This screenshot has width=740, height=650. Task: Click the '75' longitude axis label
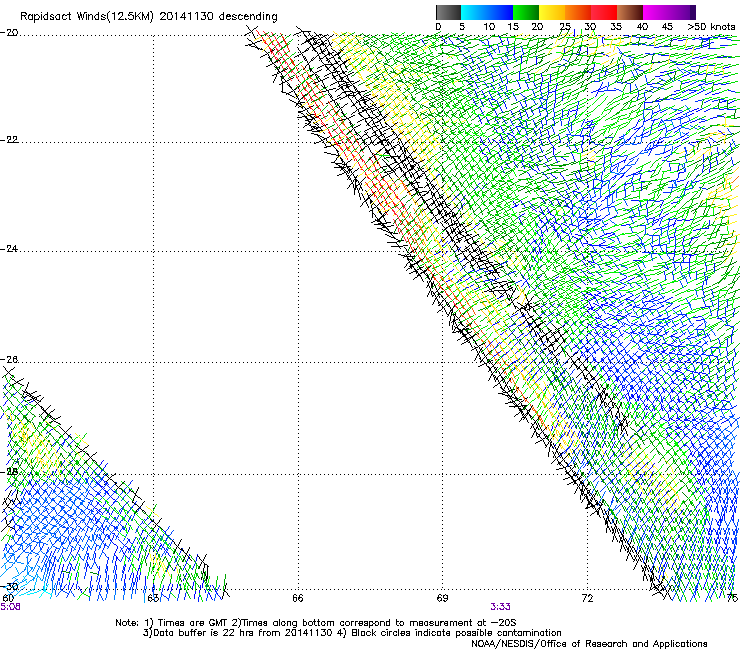coord(732,599)
